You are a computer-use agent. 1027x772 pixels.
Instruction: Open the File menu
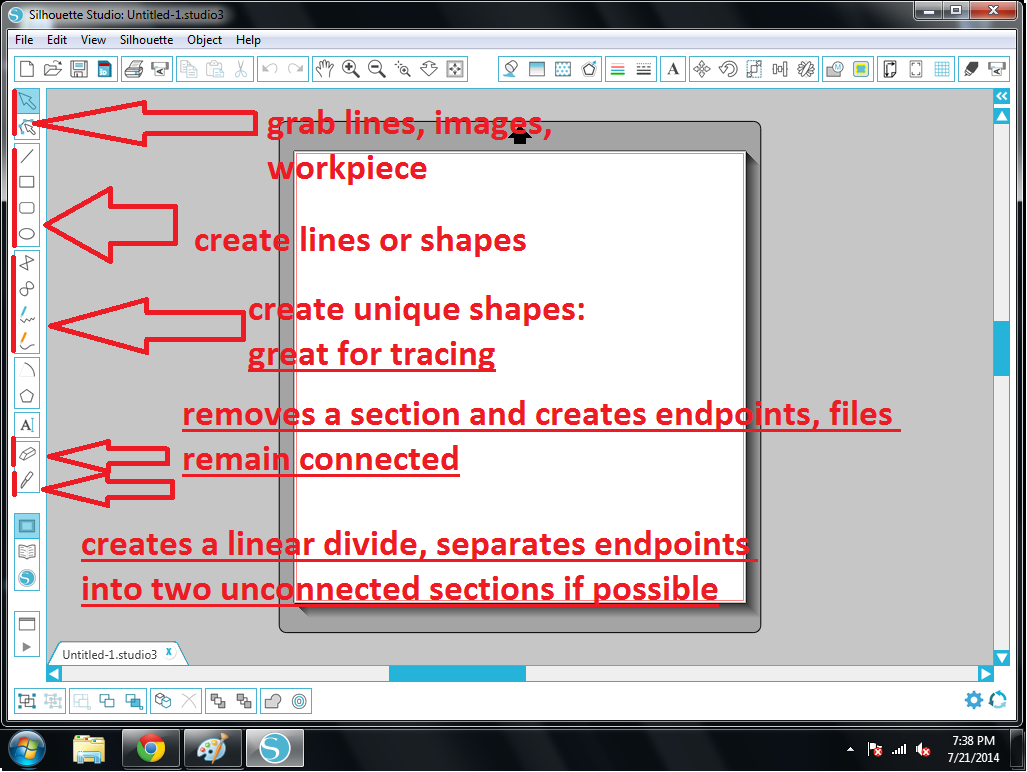pos(24,40)
